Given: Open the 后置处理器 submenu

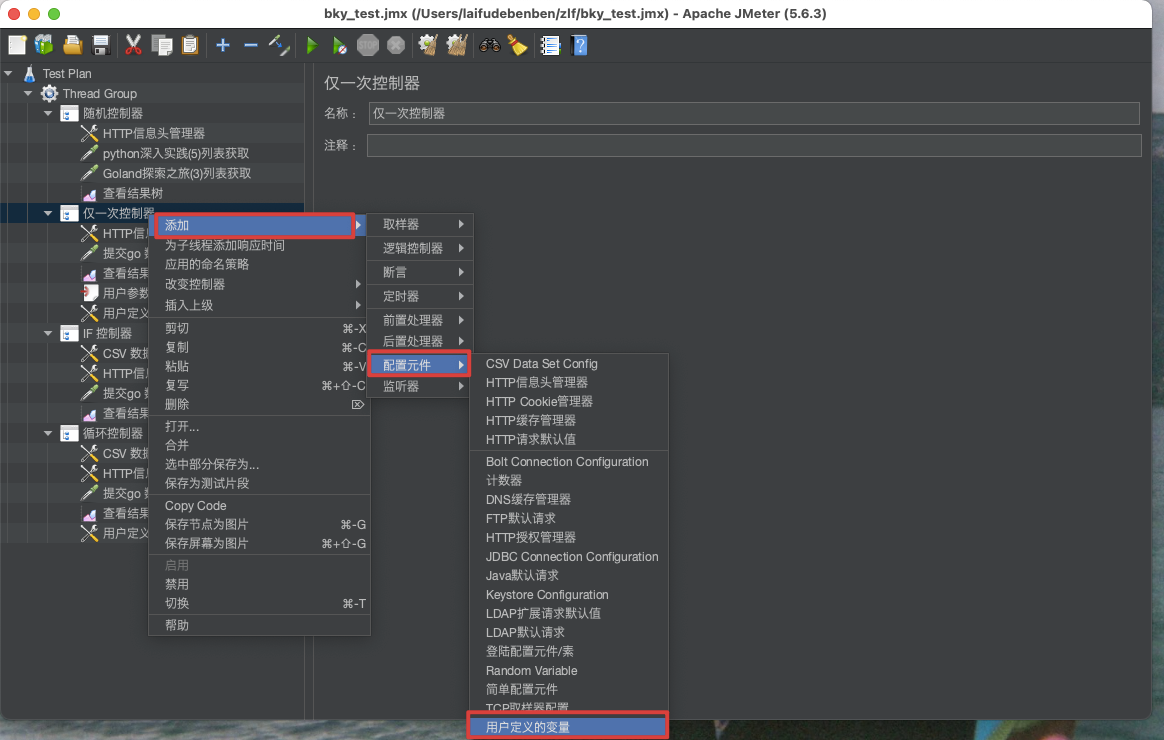Looking at the screenshot, I should (x=419, y=341).
